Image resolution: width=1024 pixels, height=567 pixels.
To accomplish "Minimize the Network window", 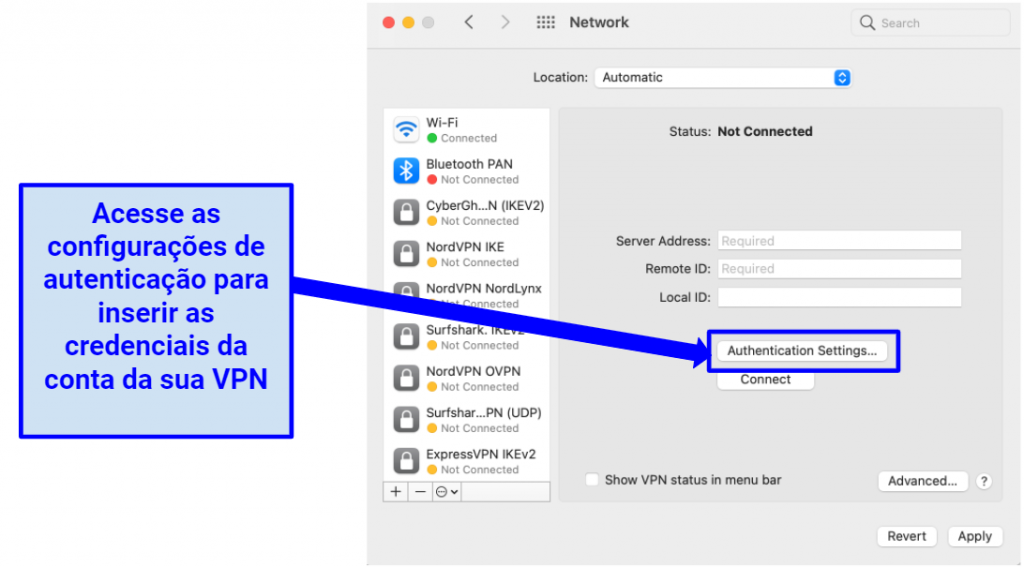I will click(x=408, y=23).
